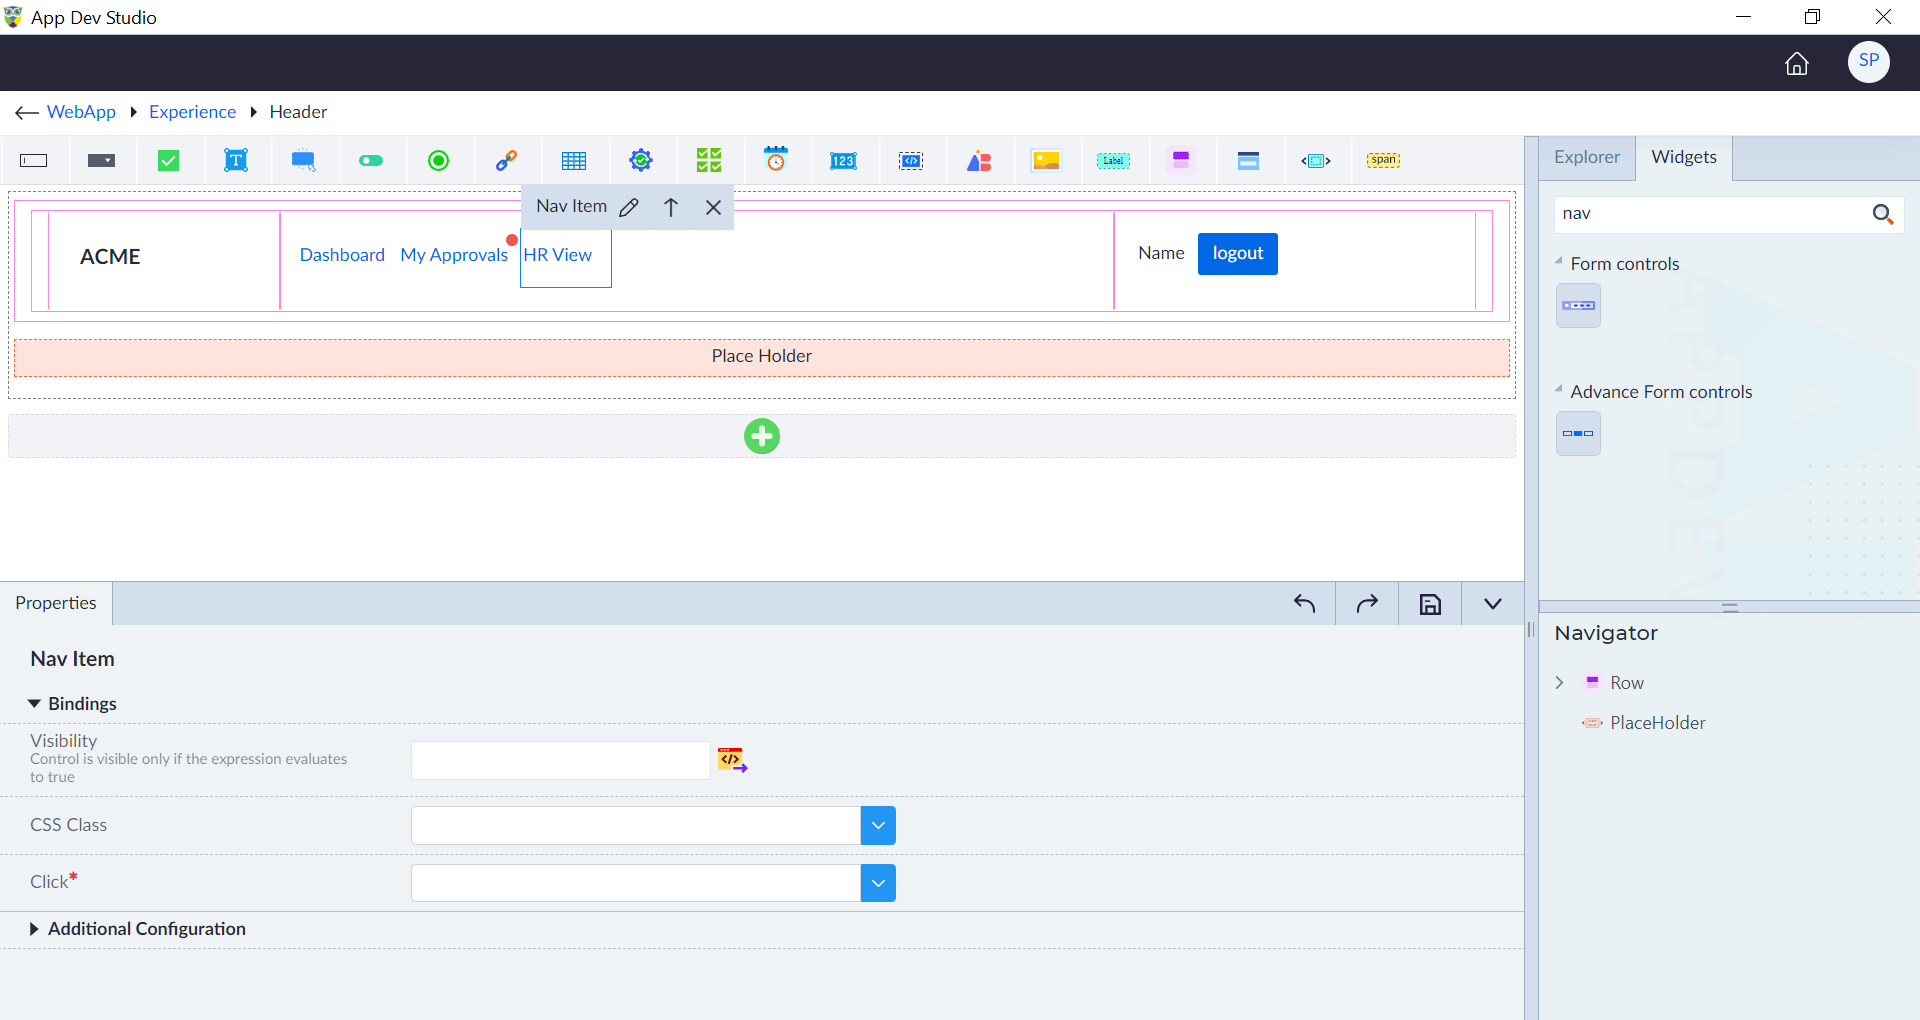Select the shapes widget icon
1920x1020 pixels.
[979, 161]
